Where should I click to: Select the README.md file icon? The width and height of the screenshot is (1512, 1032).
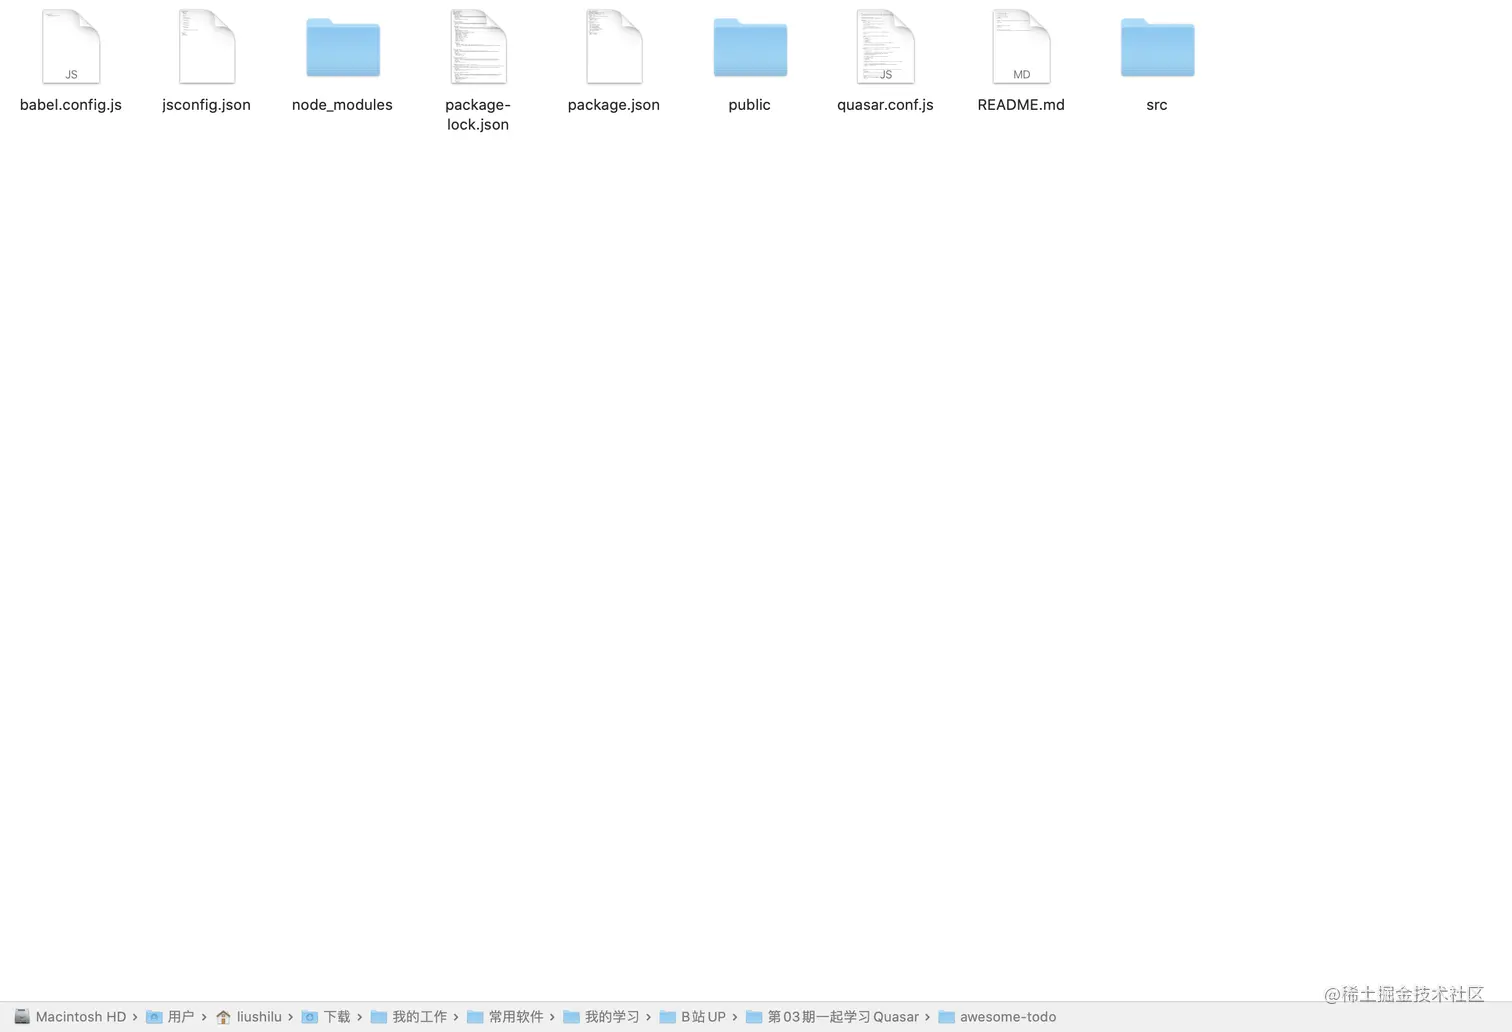click(1021, 47)
